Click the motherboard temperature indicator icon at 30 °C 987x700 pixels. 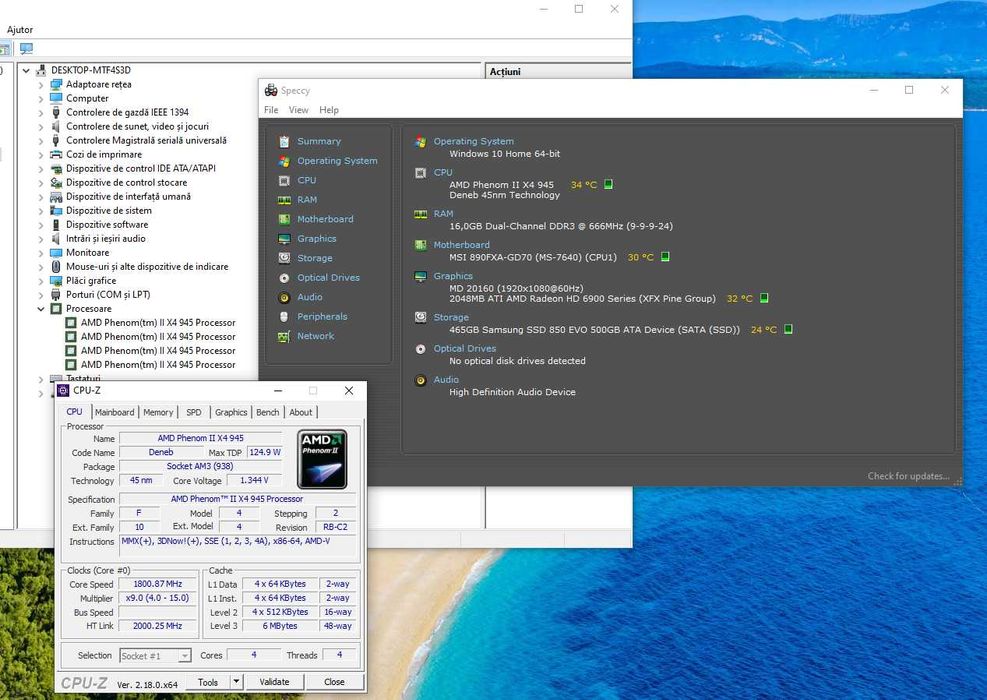[x=665, y=257]
